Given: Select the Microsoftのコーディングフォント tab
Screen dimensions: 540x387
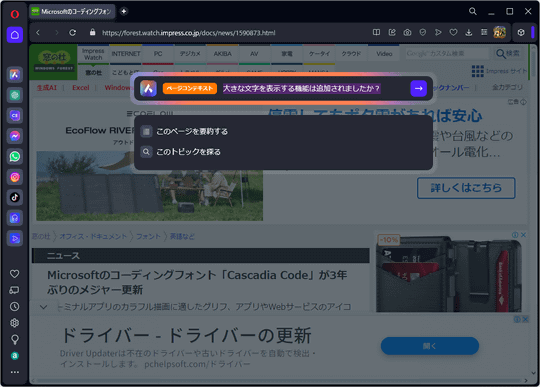Looking at the screenshot, I should click(72, 12).
